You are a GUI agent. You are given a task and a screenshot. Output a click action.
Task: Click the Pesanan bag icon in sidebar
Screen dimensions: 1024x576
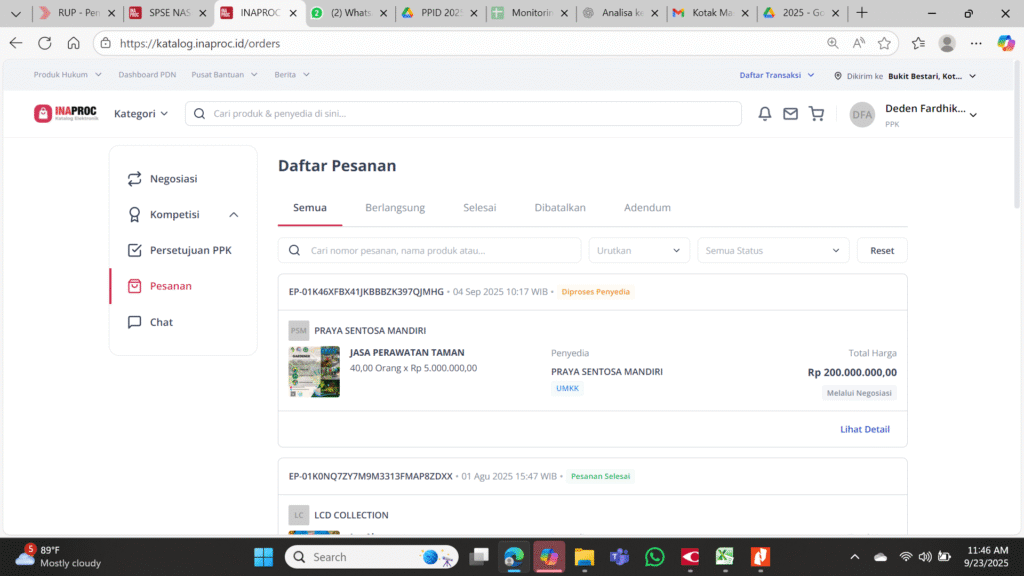[134, 286]
